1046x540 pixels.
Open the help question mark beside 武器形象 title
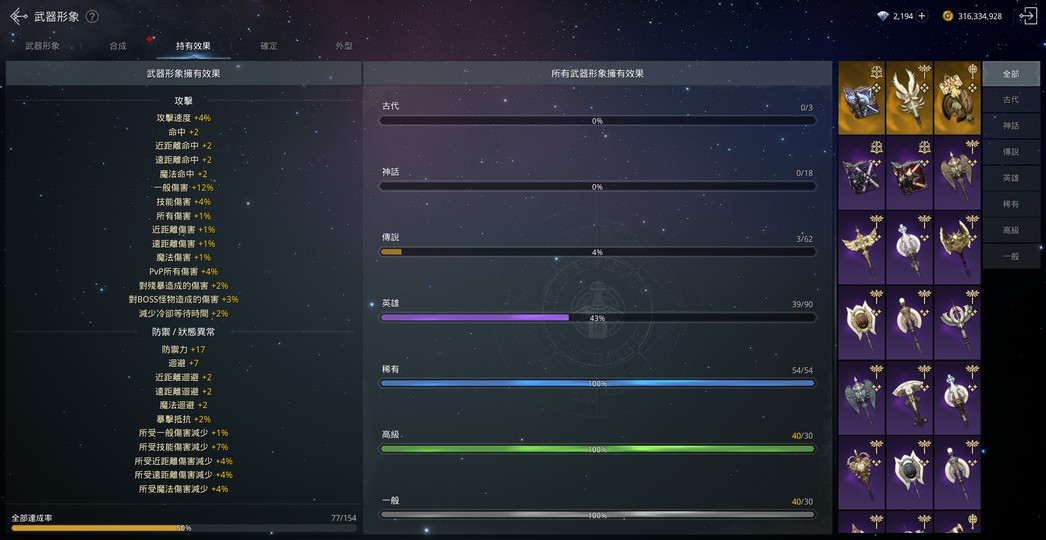tap(92, 16)
